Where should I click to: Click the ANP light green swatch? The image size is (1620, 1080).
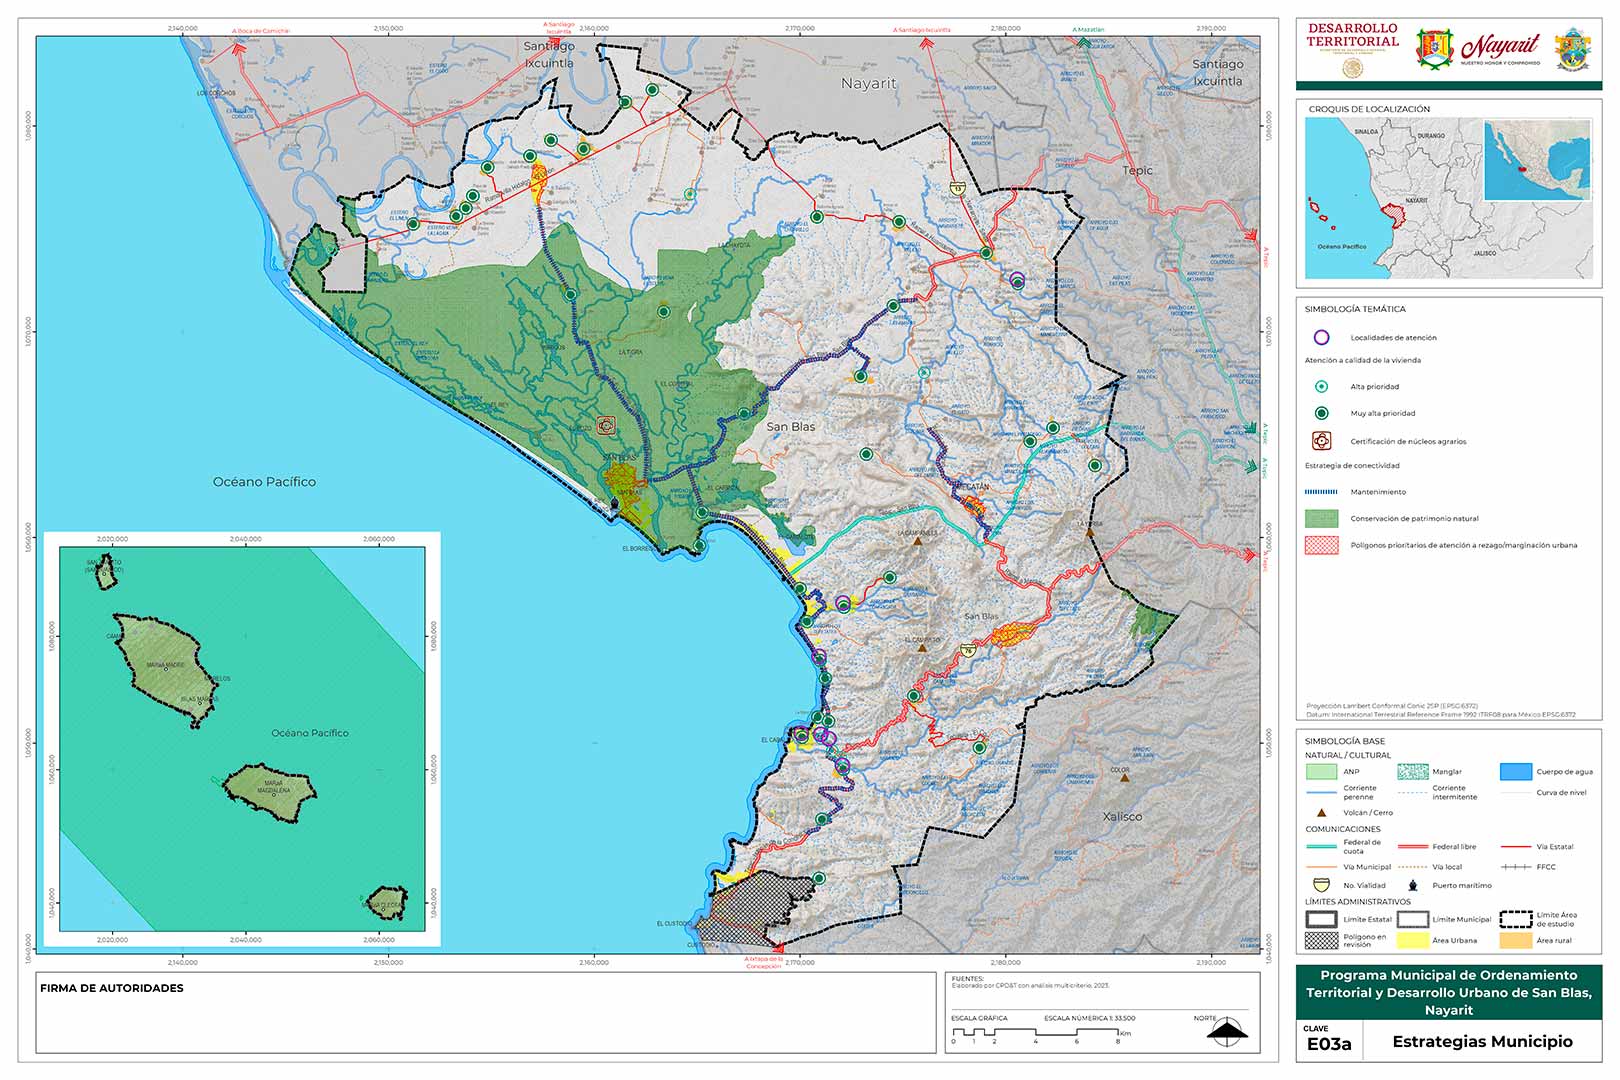1321,772
